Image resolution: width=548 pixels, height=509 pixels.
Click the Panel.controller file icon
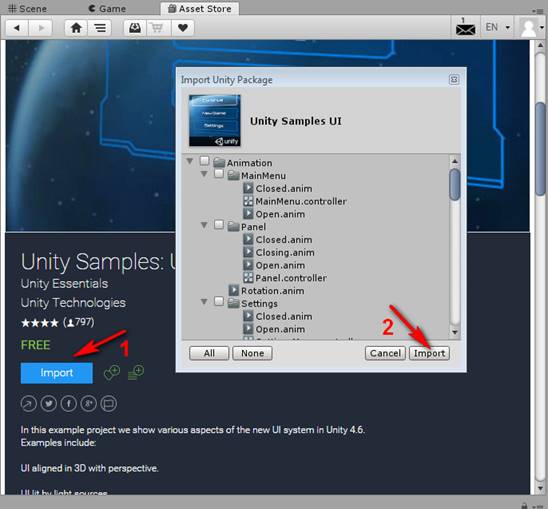pos(248,278)
